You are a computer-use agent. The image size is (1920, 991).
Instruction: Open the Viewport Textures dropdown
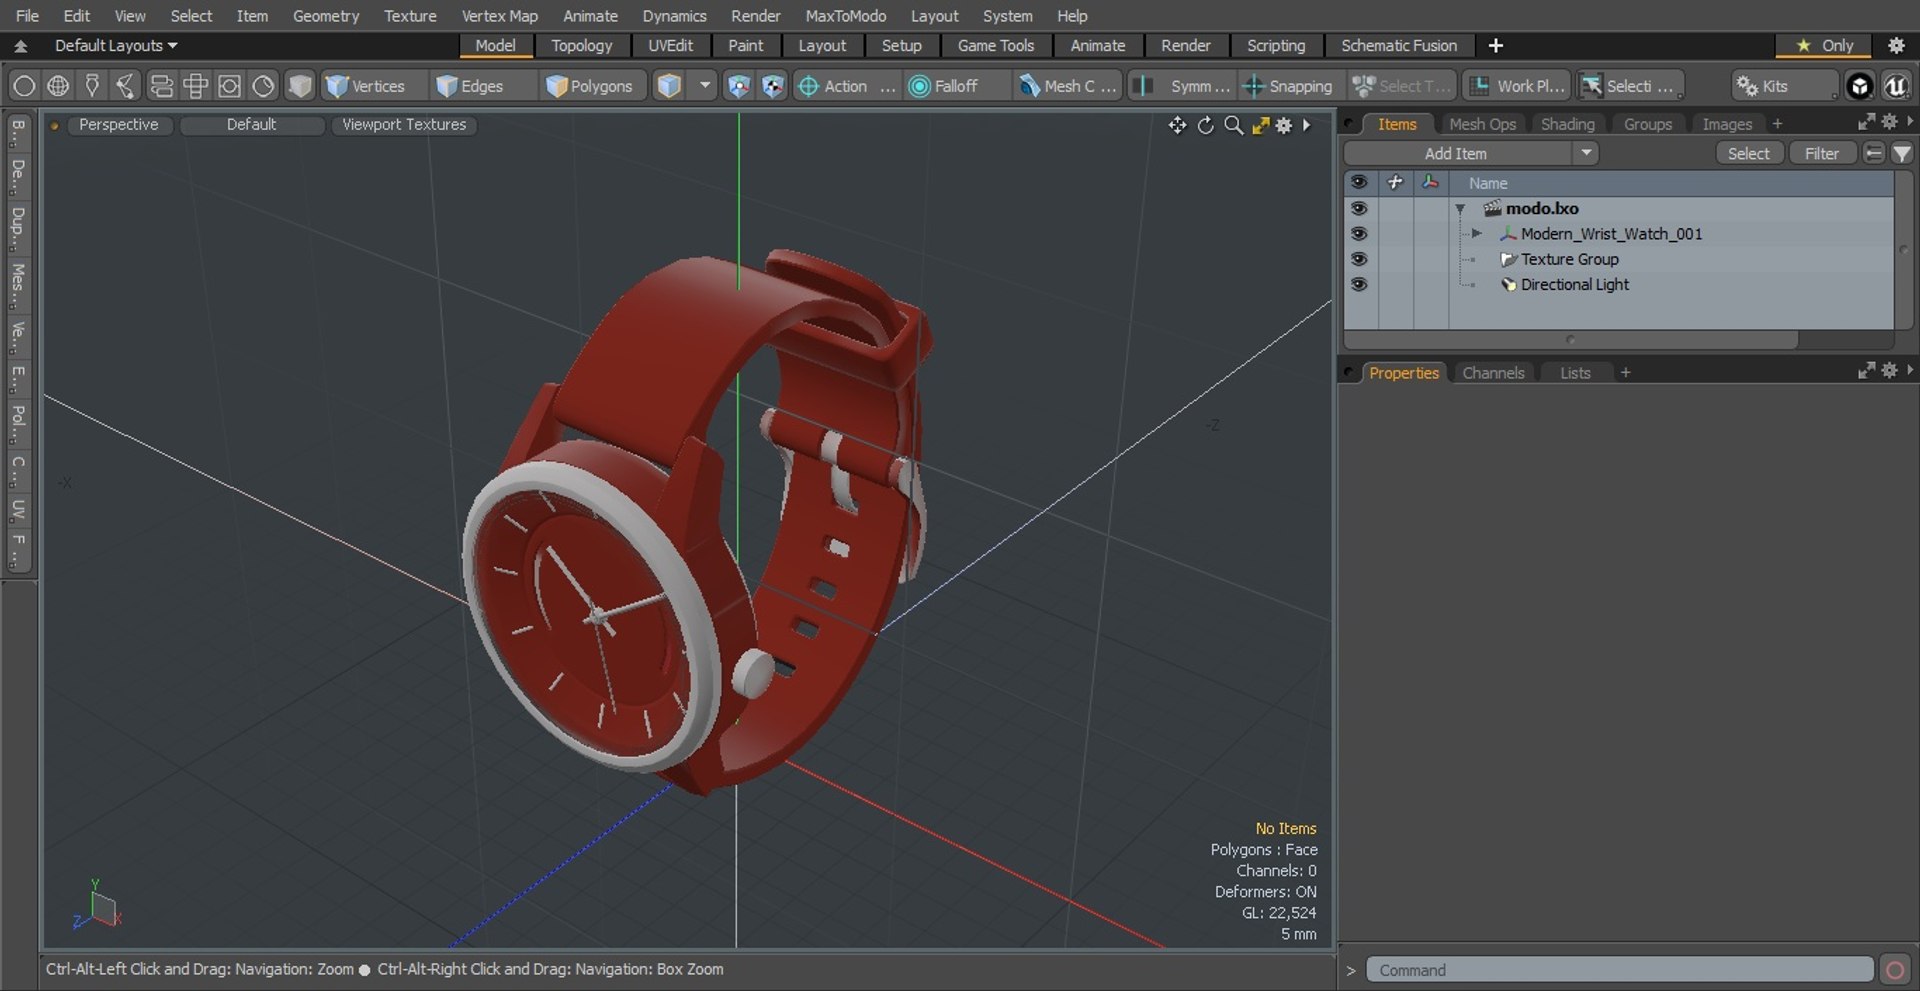click(404, 125)
